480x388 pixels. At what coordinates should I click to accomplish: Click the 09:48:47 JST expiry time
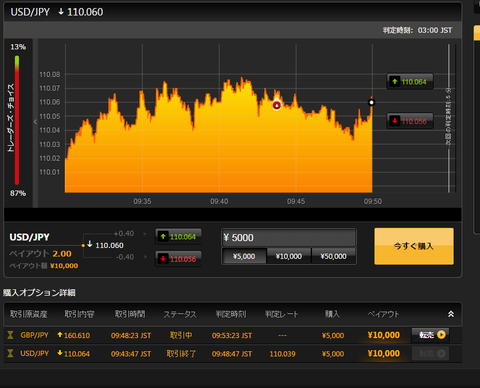click(232, 354)
